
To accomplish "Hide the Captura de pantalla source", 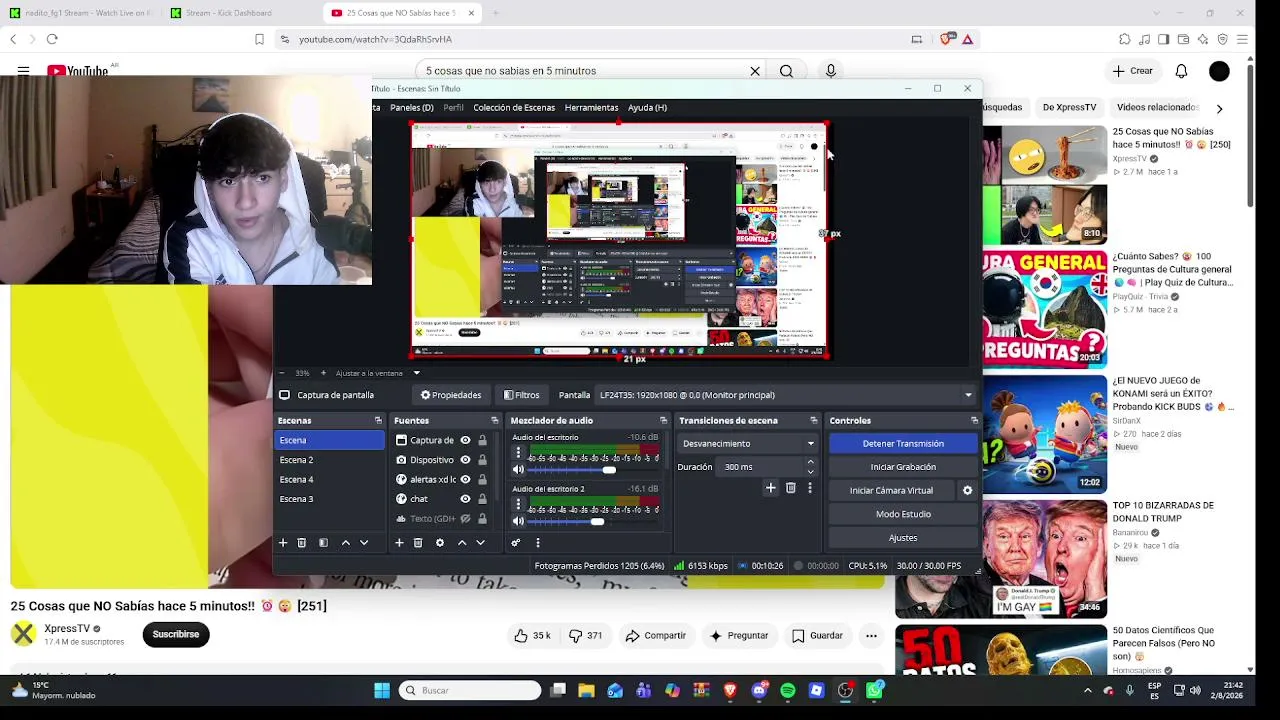I will pos(465,440).
